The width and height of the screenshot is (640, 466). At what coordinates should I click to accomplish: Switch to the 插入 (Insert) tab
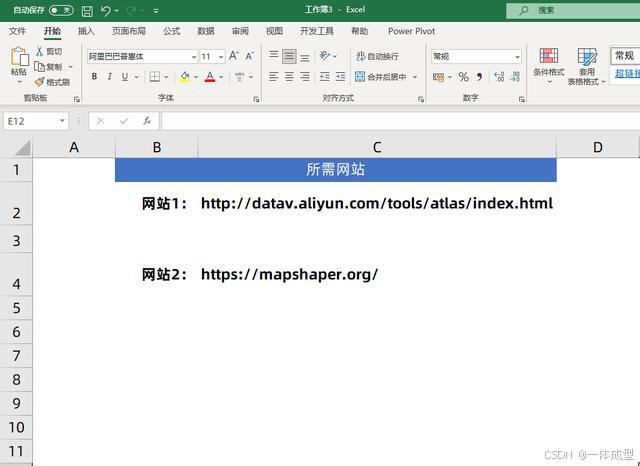tap(86, 31)
